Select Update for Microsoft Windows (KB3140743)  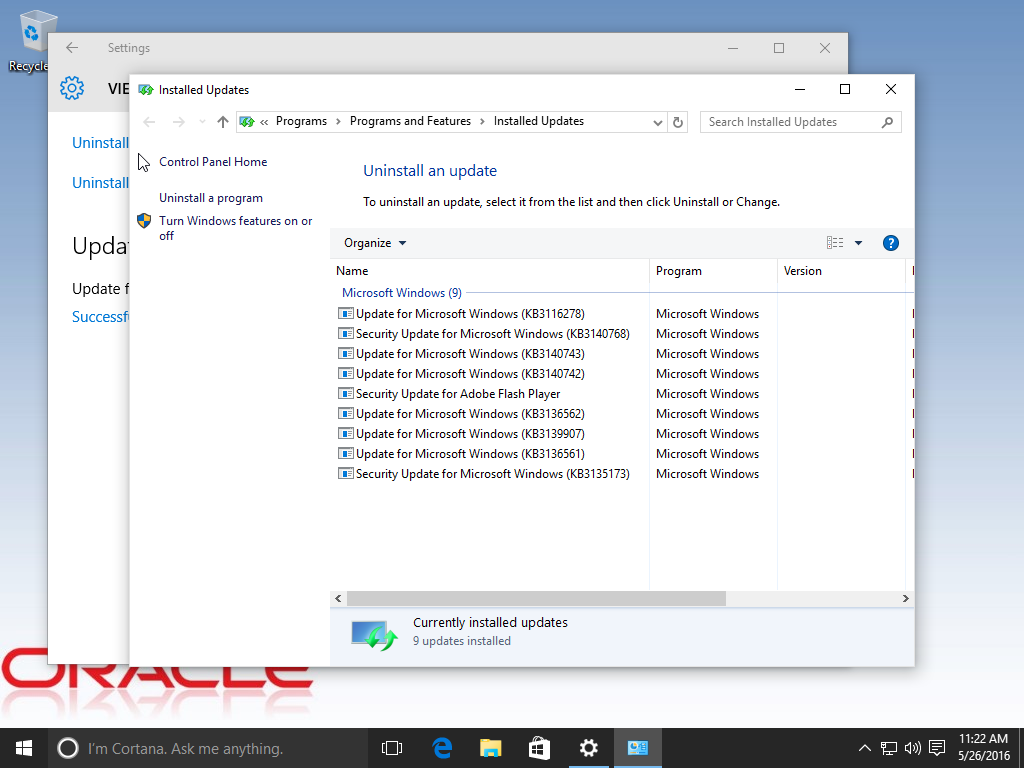[470, 354]
